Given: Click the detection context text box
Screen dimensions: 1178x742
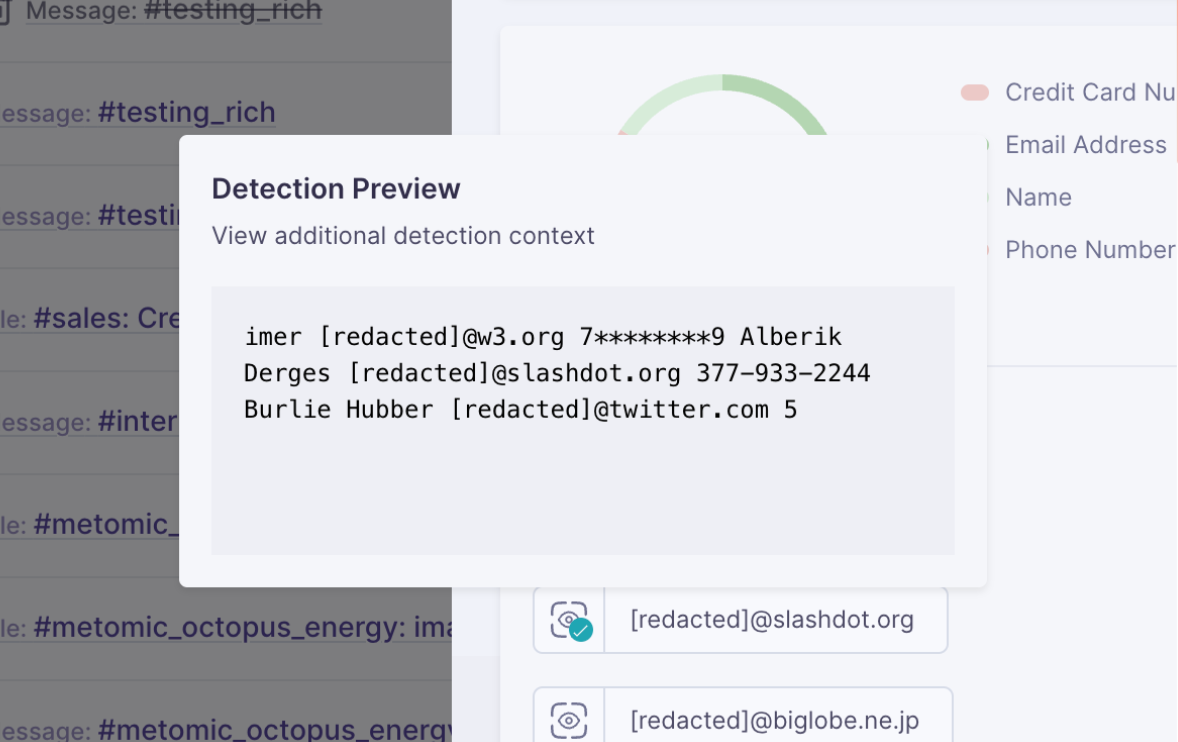Looking at the screenshot, I should point(582,420).
